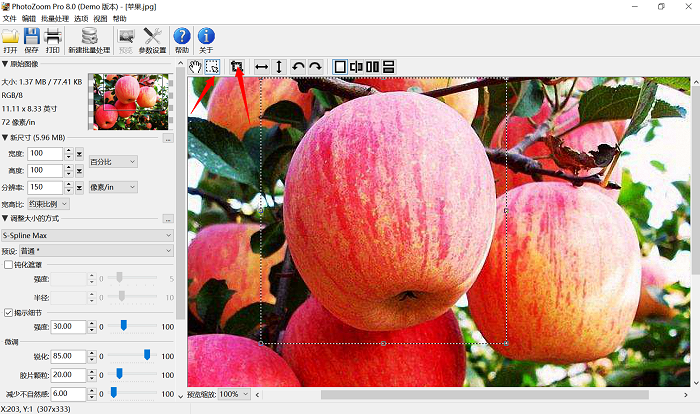Open the 文件 menu
This screenshot has width=700, height=414.
coord(10,18)
